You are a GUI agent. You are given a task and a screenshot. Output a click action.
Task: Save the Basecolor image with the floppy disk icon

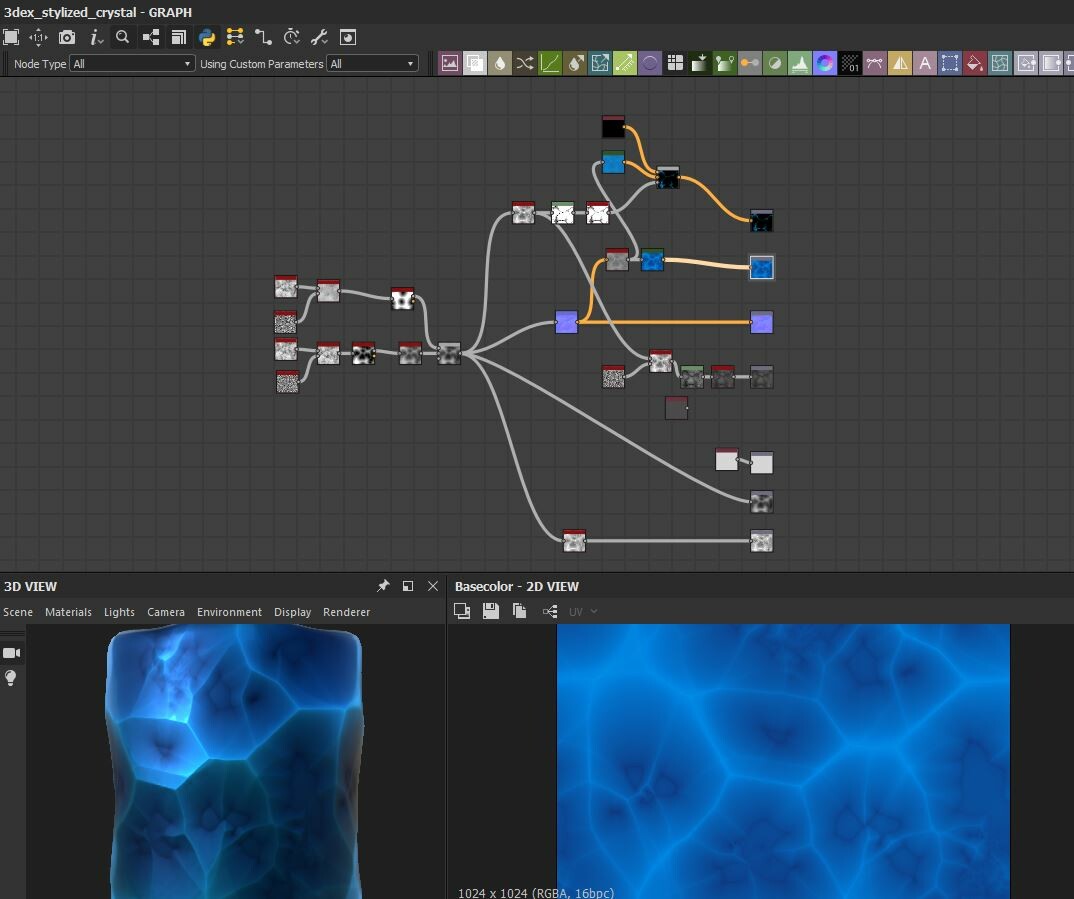point(491,611)
